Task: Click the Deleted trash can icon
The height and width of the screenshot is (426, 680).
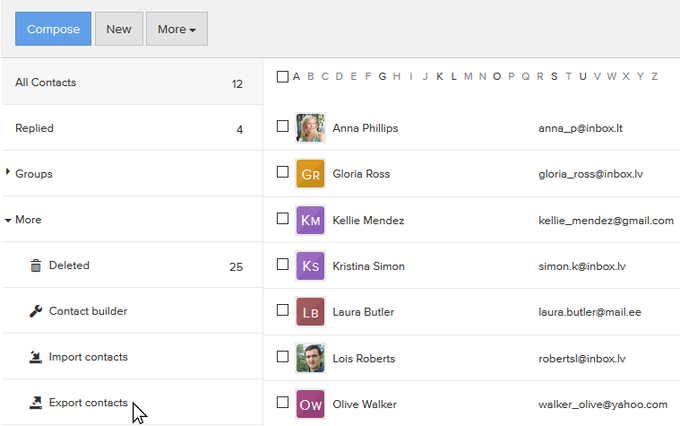Action: coord(36,265)
